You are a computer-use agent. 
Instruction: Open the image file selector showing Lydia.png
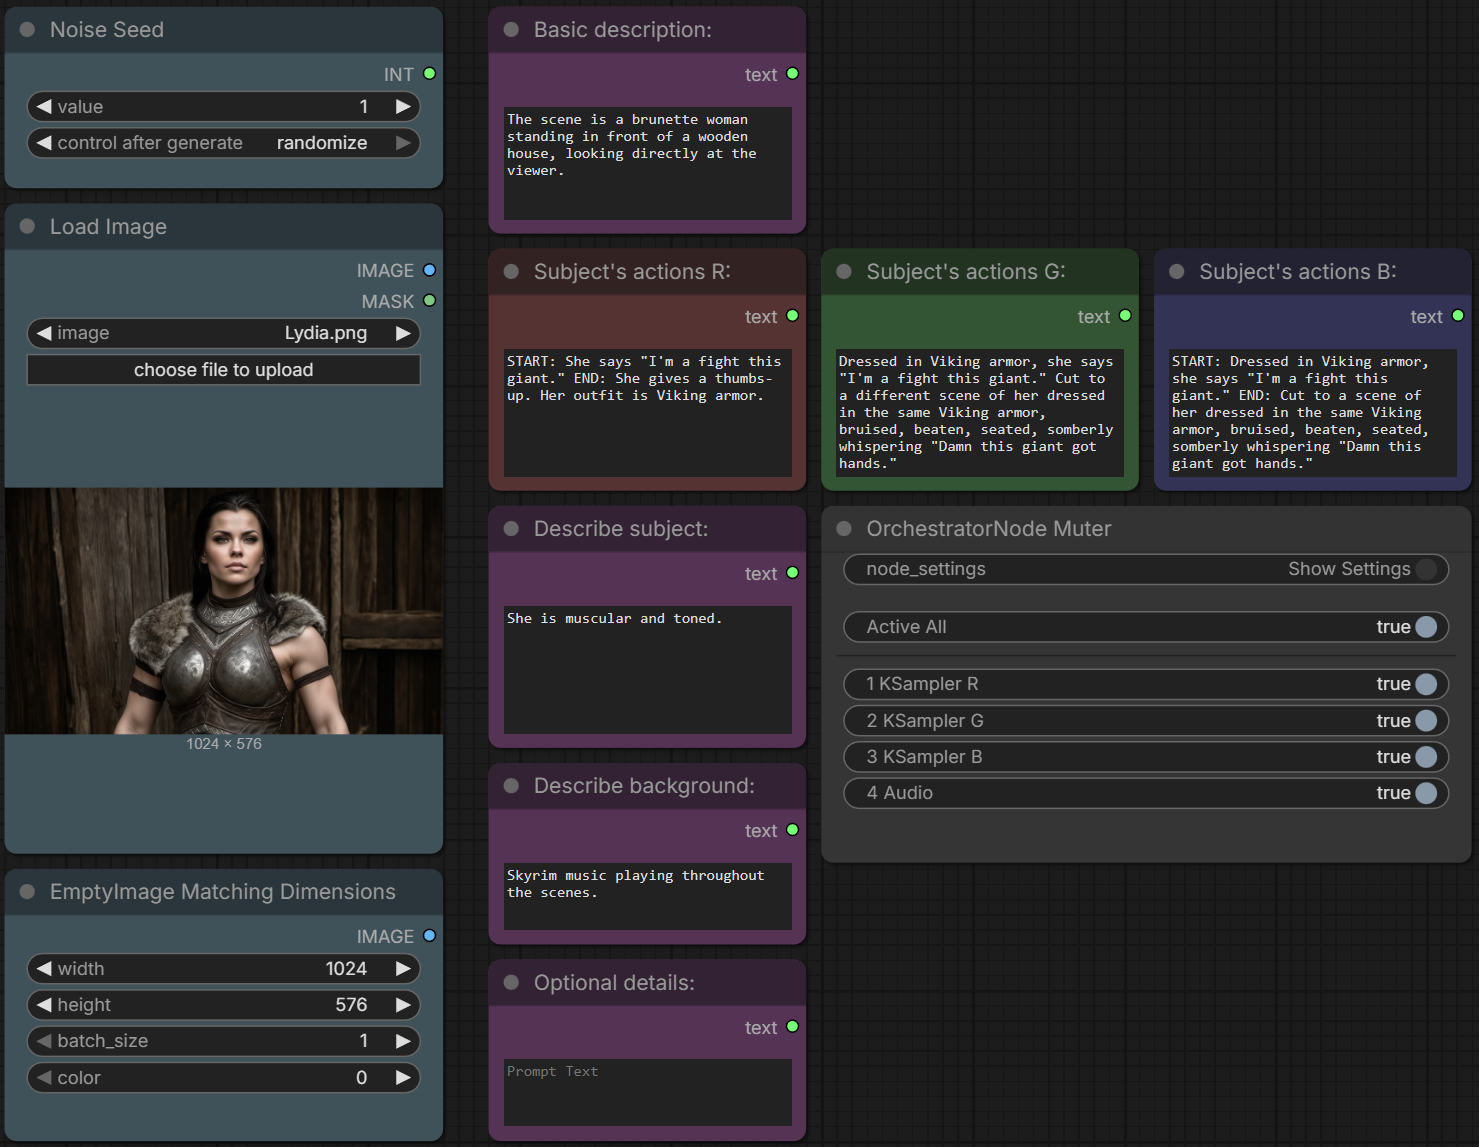223,333
